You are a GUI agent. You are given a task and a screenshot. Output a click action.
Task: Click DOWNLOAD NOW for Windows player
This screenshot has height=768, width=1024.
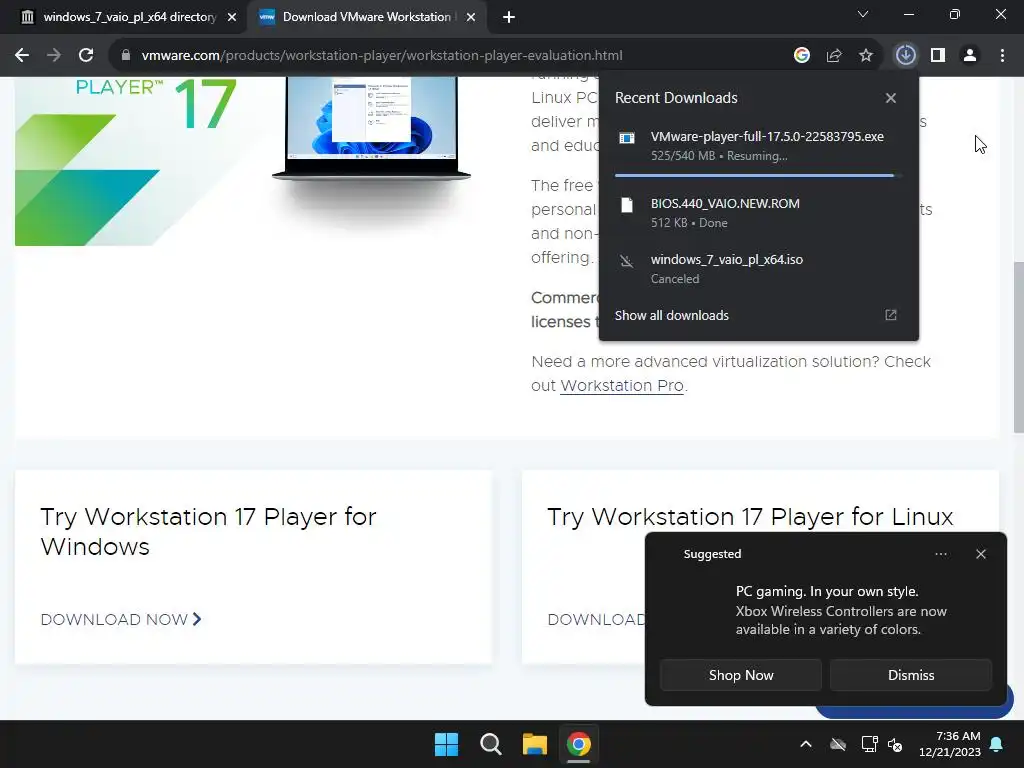pyautogui.click(x=121, y=620)
